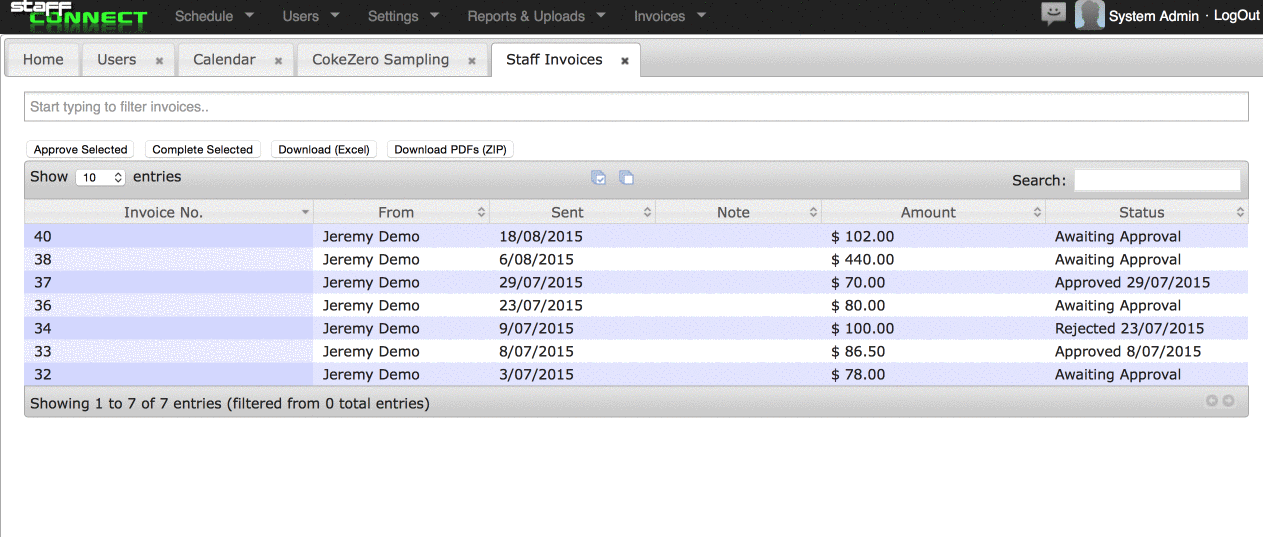The image size is (1263, 537).
Task: Select invoice number 36 cell
Action: tap(169, 306)
